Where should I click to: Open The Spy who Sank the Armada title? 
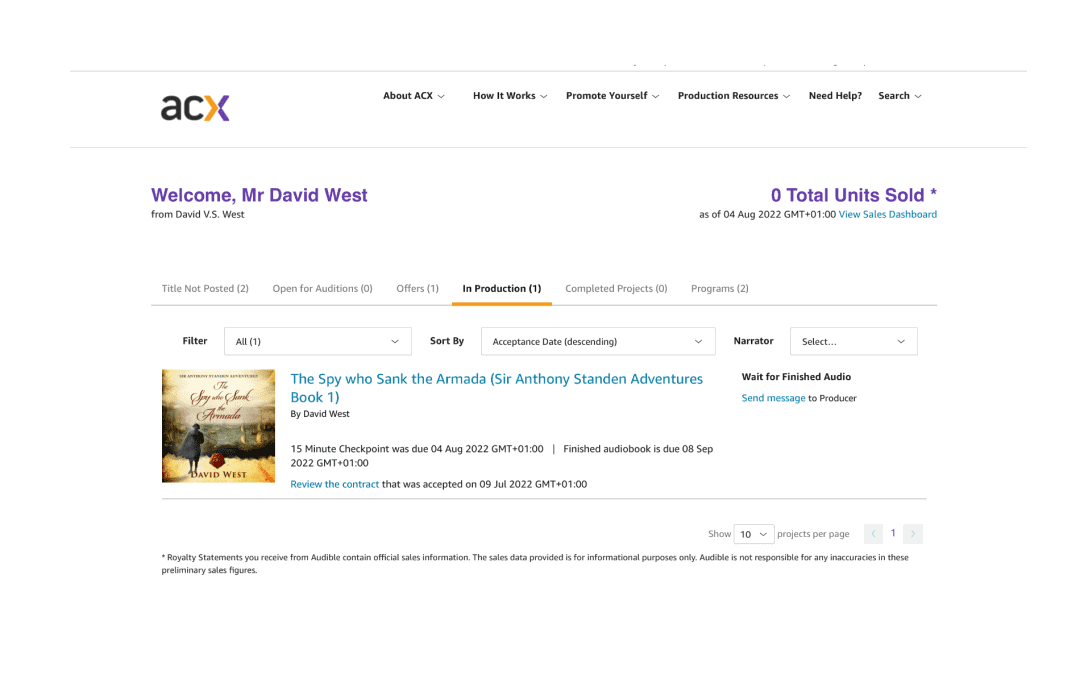click(x=497, y=388)
